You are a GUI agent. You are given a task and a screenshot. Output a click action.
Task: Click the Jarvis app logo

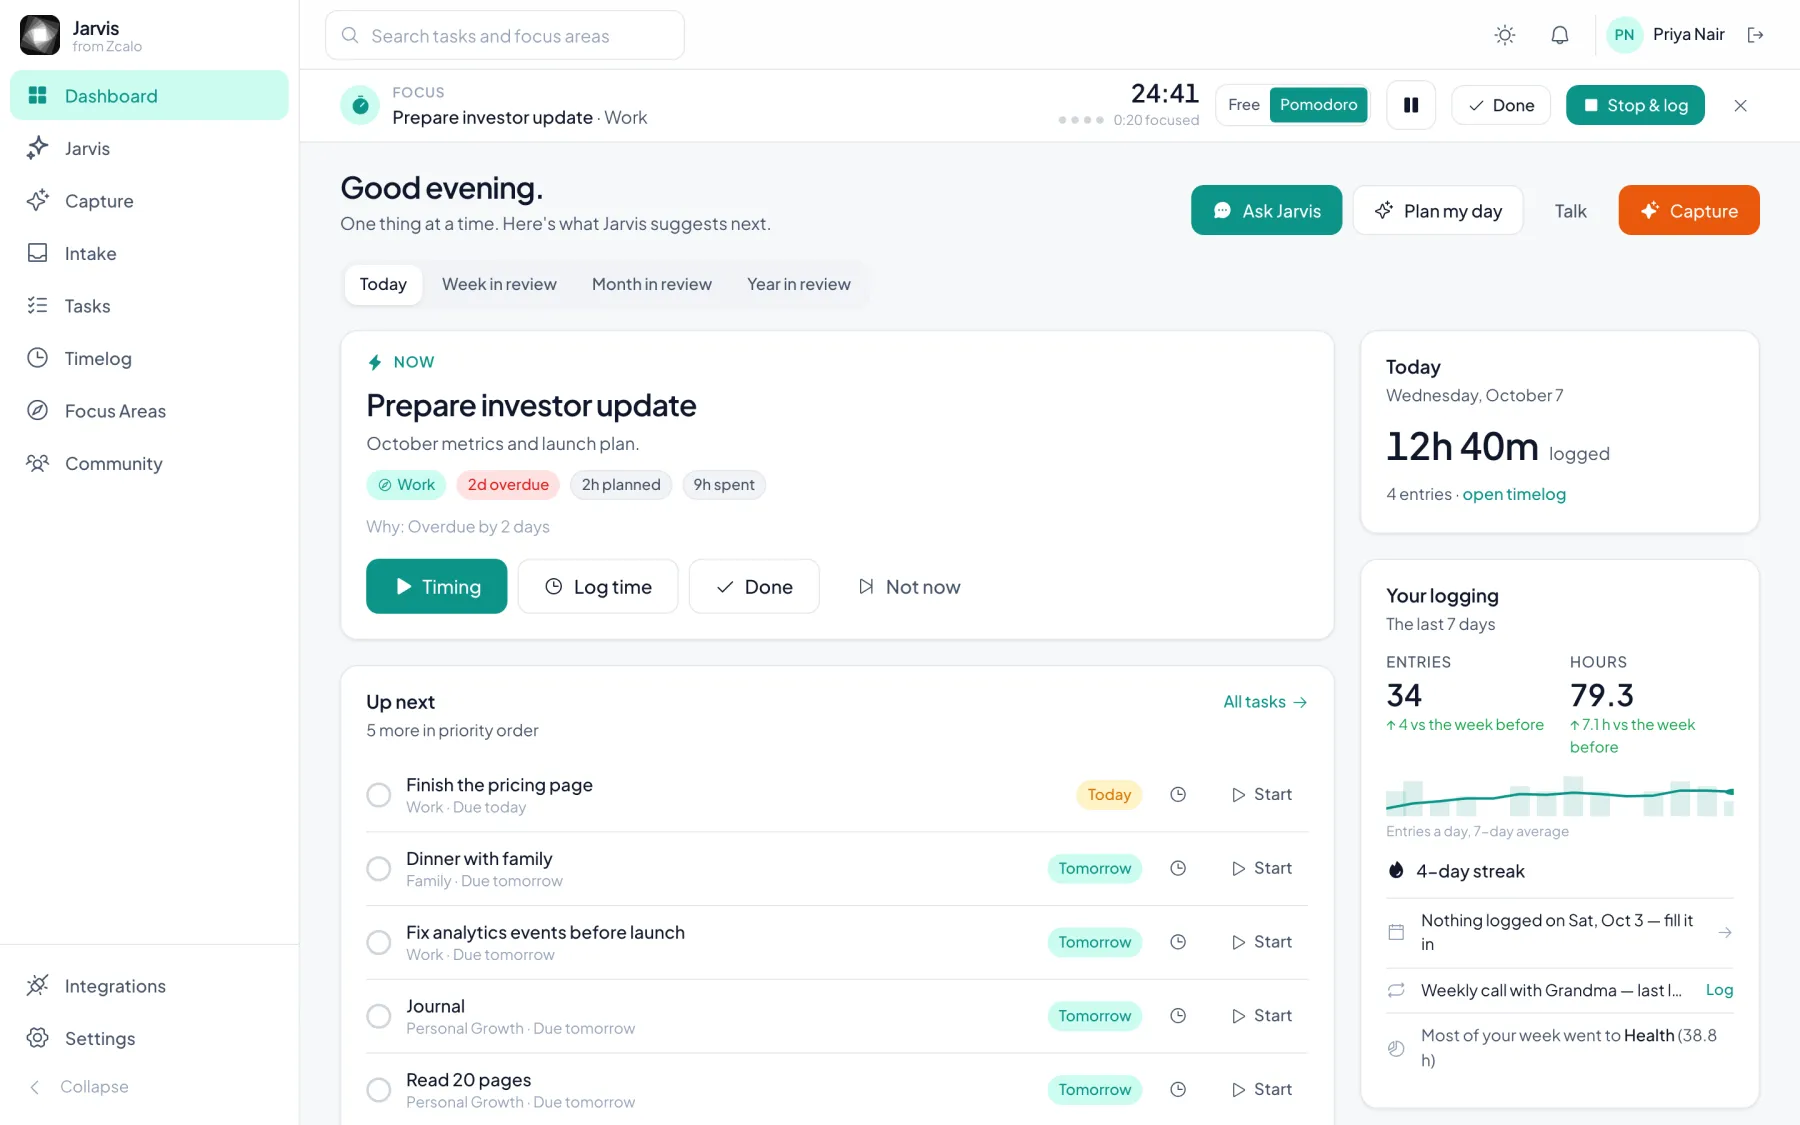[x=40, y=35]
